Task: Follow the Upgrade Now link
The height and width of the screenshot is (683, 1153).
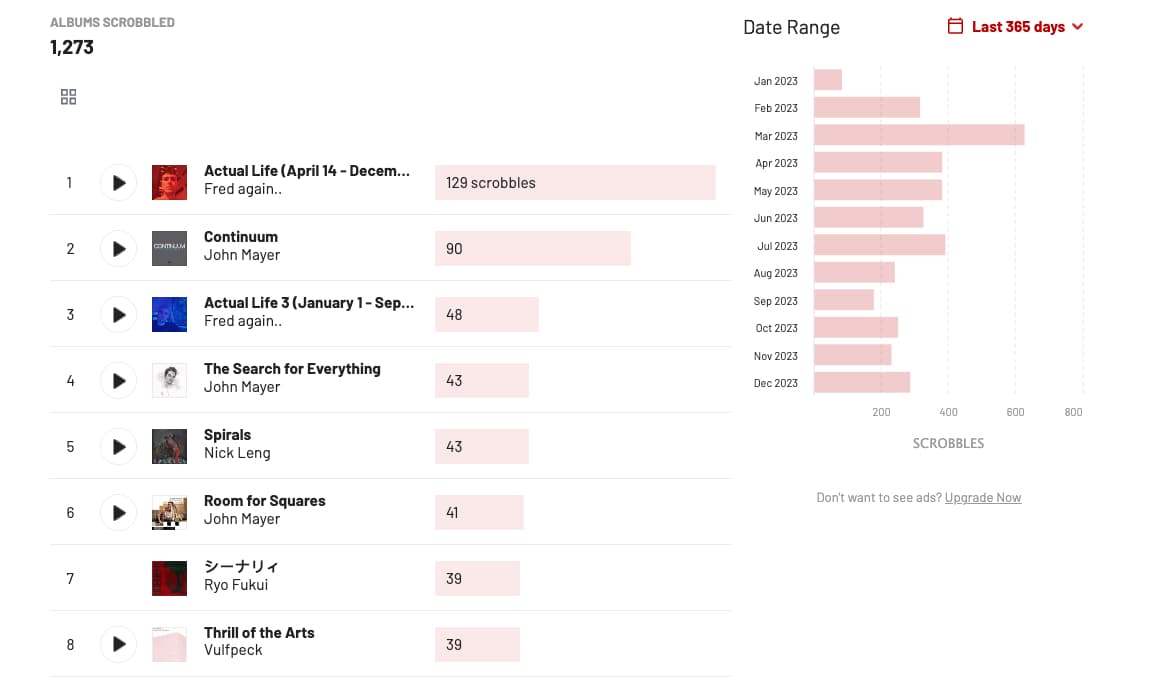Action: 983,497
